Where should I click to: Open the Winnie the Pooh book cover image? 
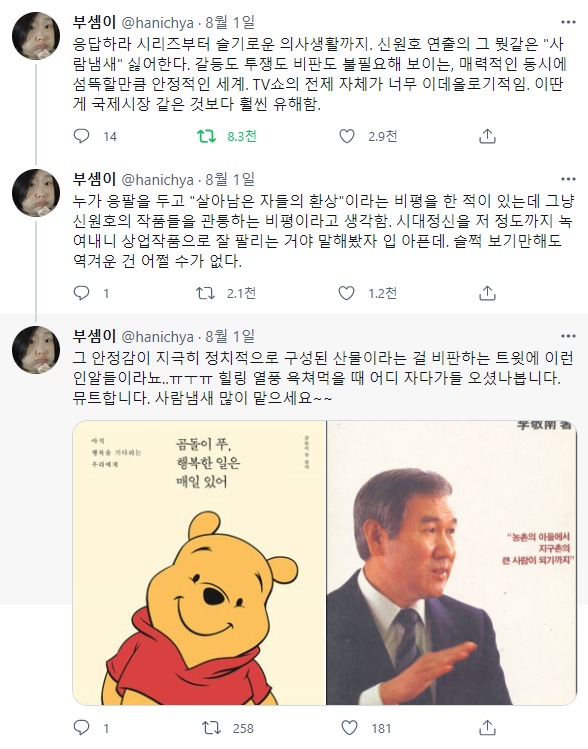199,563
